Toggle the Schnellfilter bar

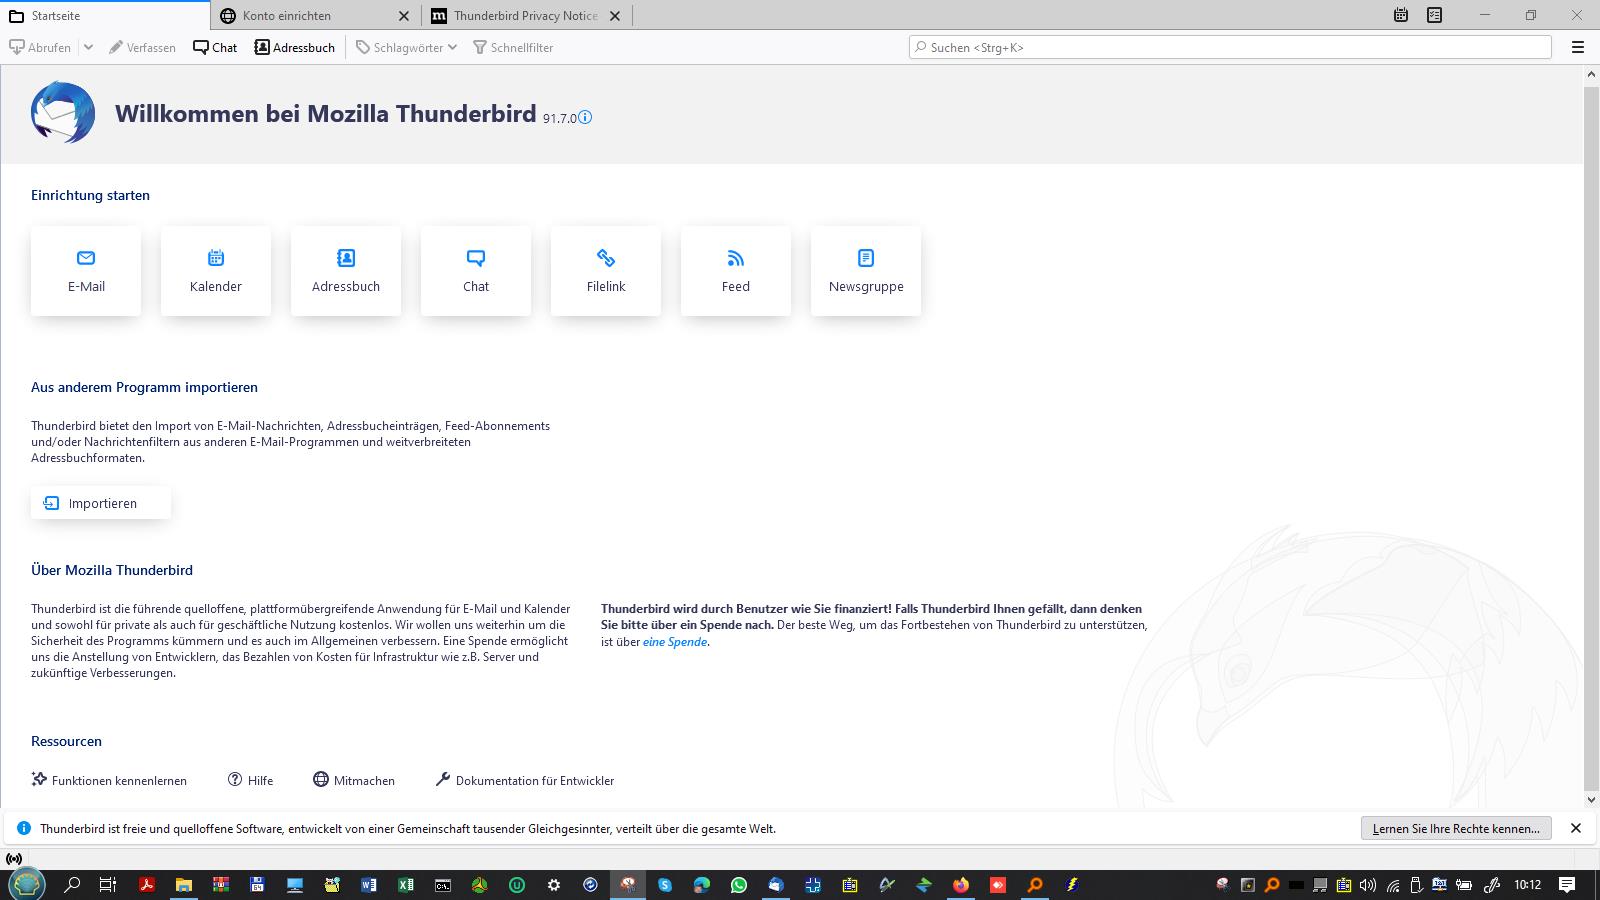513,47
